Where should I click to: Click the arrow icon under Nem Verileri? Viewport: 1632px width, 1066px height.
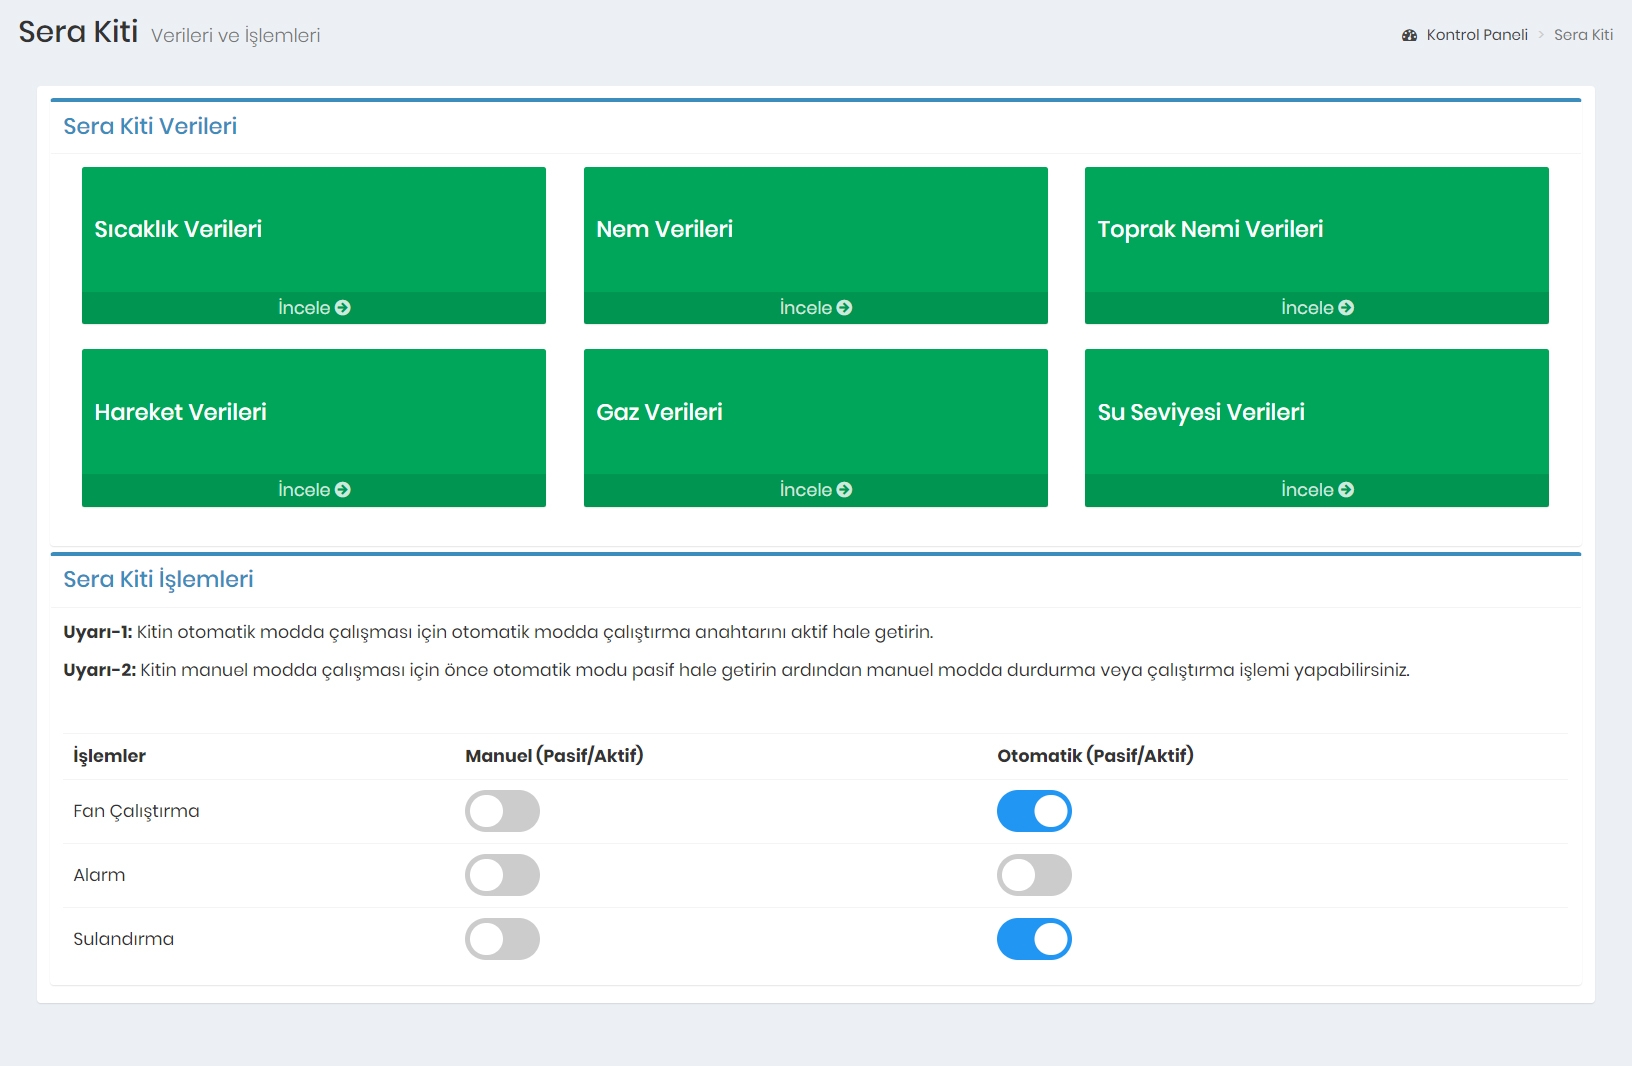coord(845,308)
